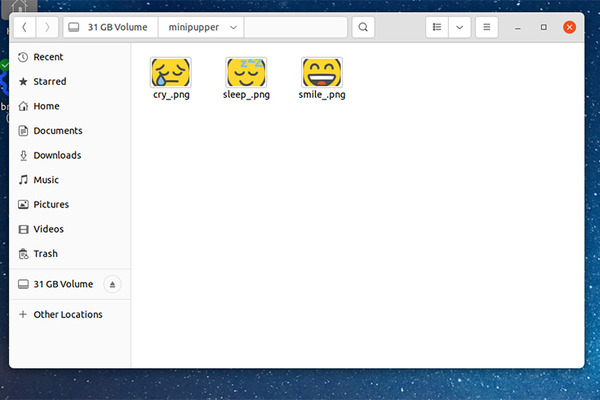Screen dimensions: 600x400
Task: Open Other Locations
Action: [67, 314]
